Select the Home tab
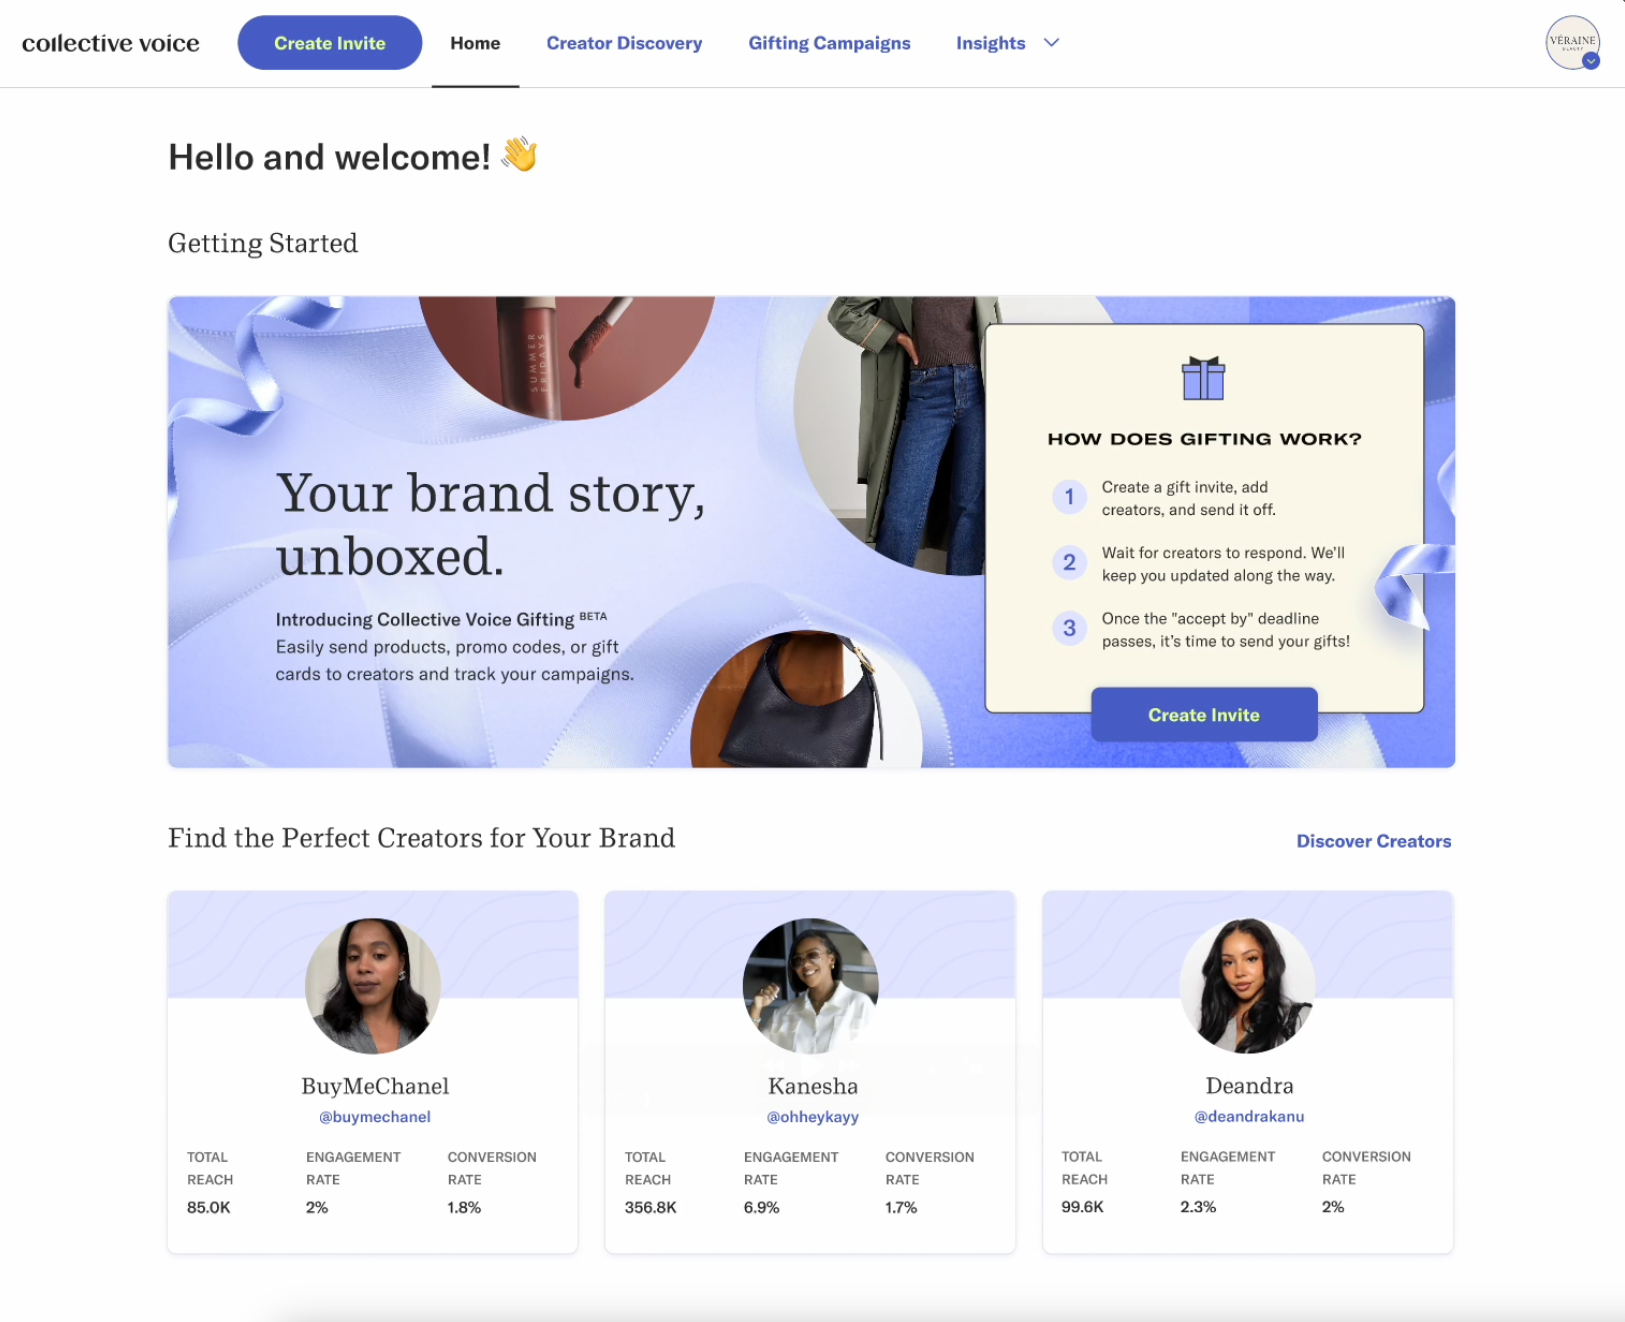Screen dimensions: 1625x1322 click(x=475, y=43)
